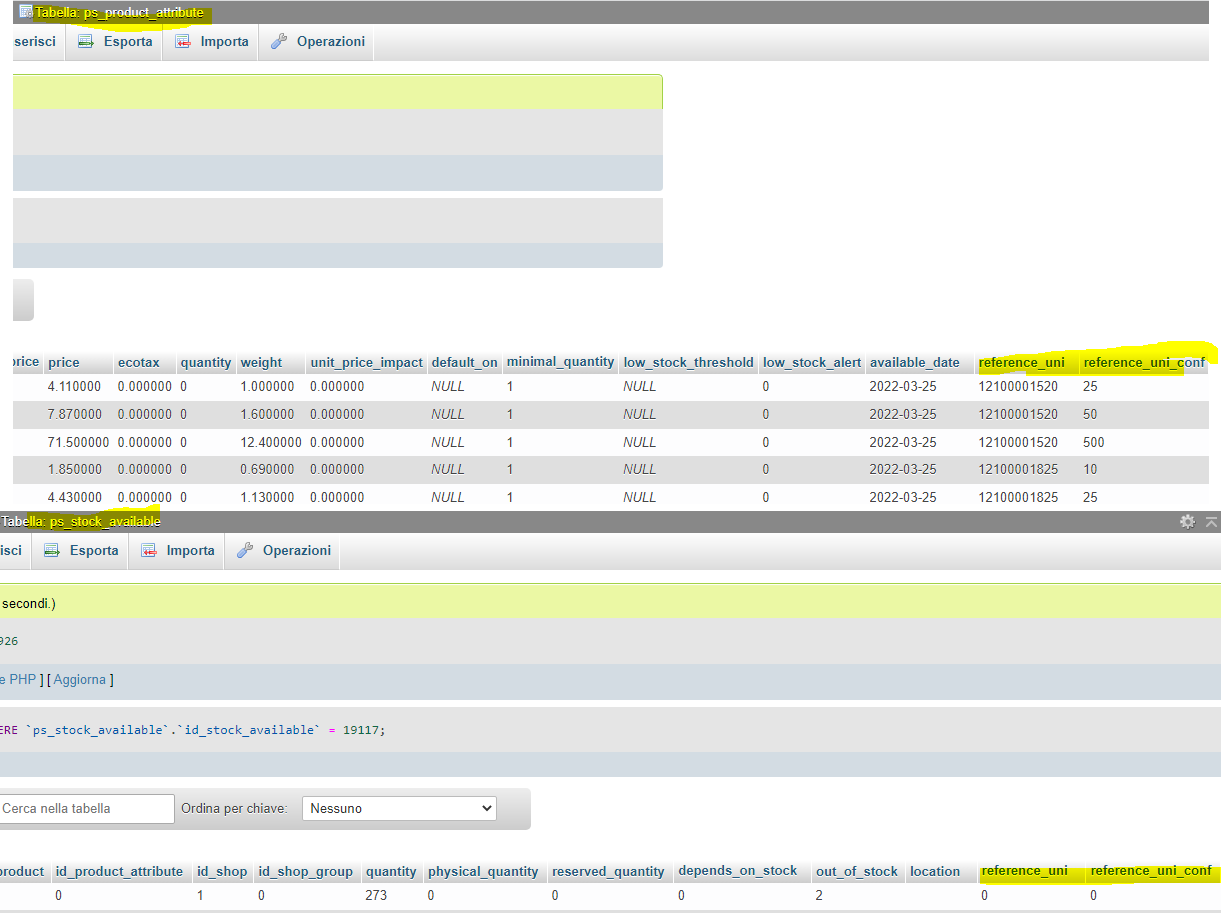The height and width of the screenshot is (913, 1231).
Task: Sort by the price column header
Action: coord(63,362)
